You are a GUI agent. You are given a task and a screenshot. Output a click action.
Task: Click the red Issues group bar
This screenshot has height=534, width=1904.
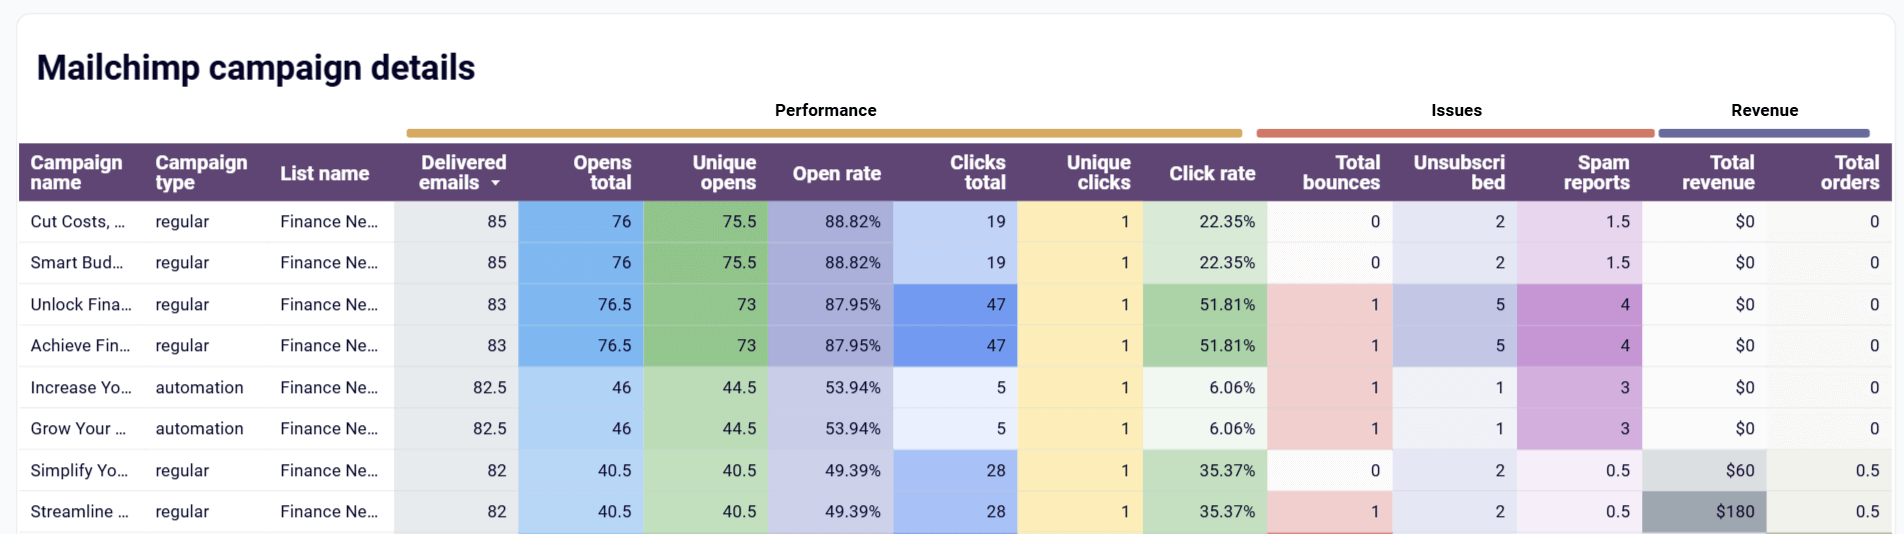tap(1455, 133)
